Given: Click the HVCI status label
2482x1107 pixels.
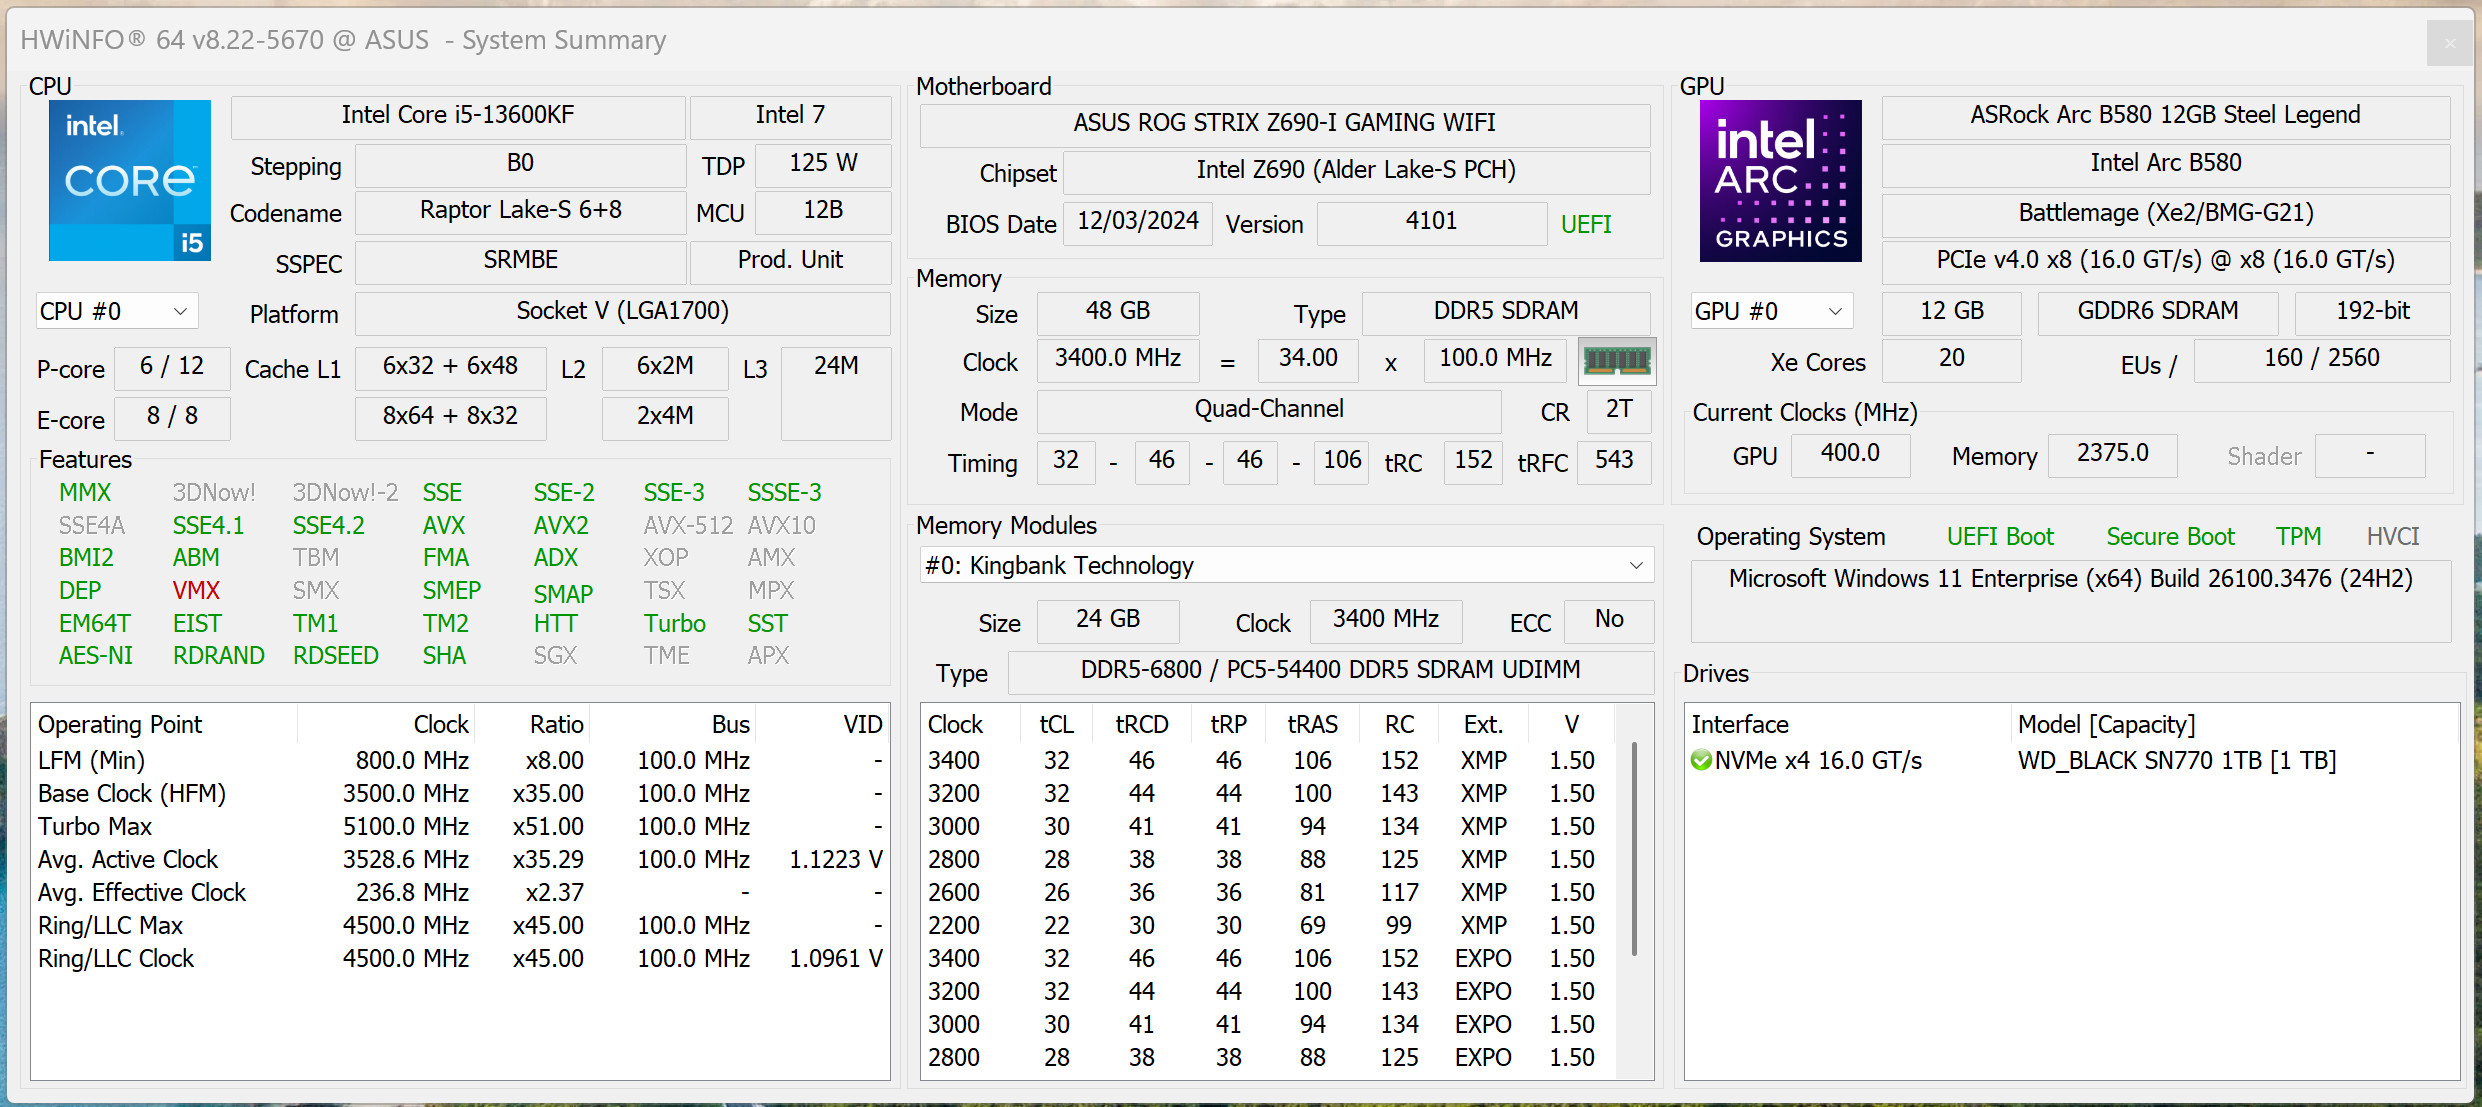Looking at the screenshot, I should (2392, 537).
